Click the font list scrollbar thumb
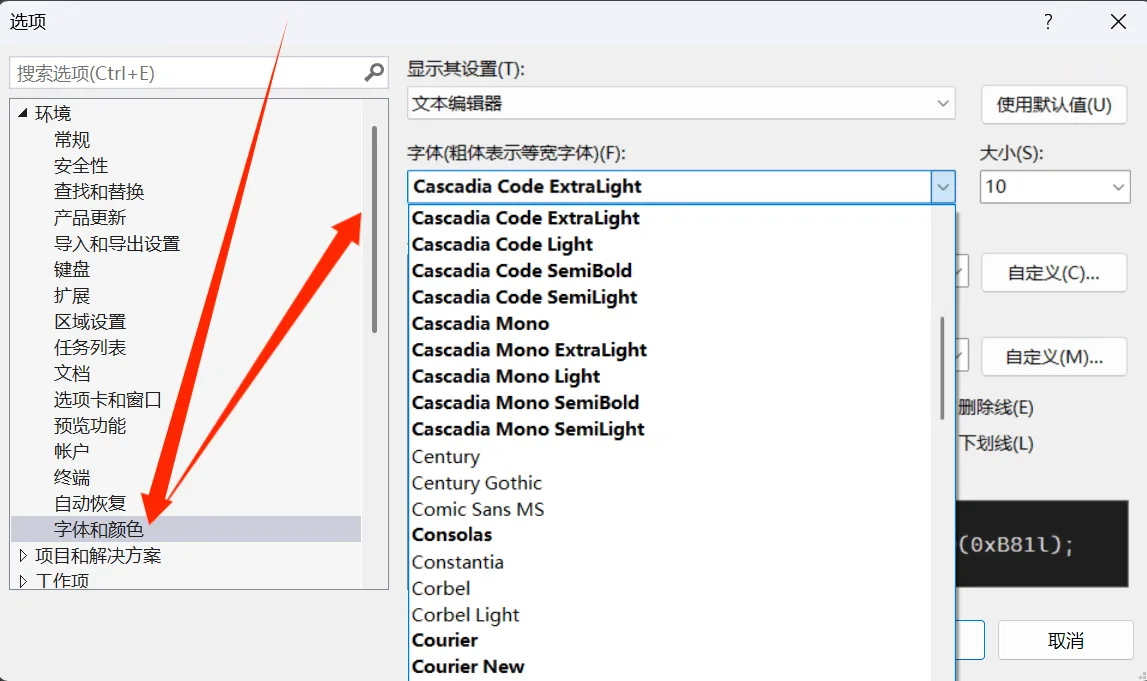The image size is (1147, 681). pyautogui.click(x=942, y=368)
